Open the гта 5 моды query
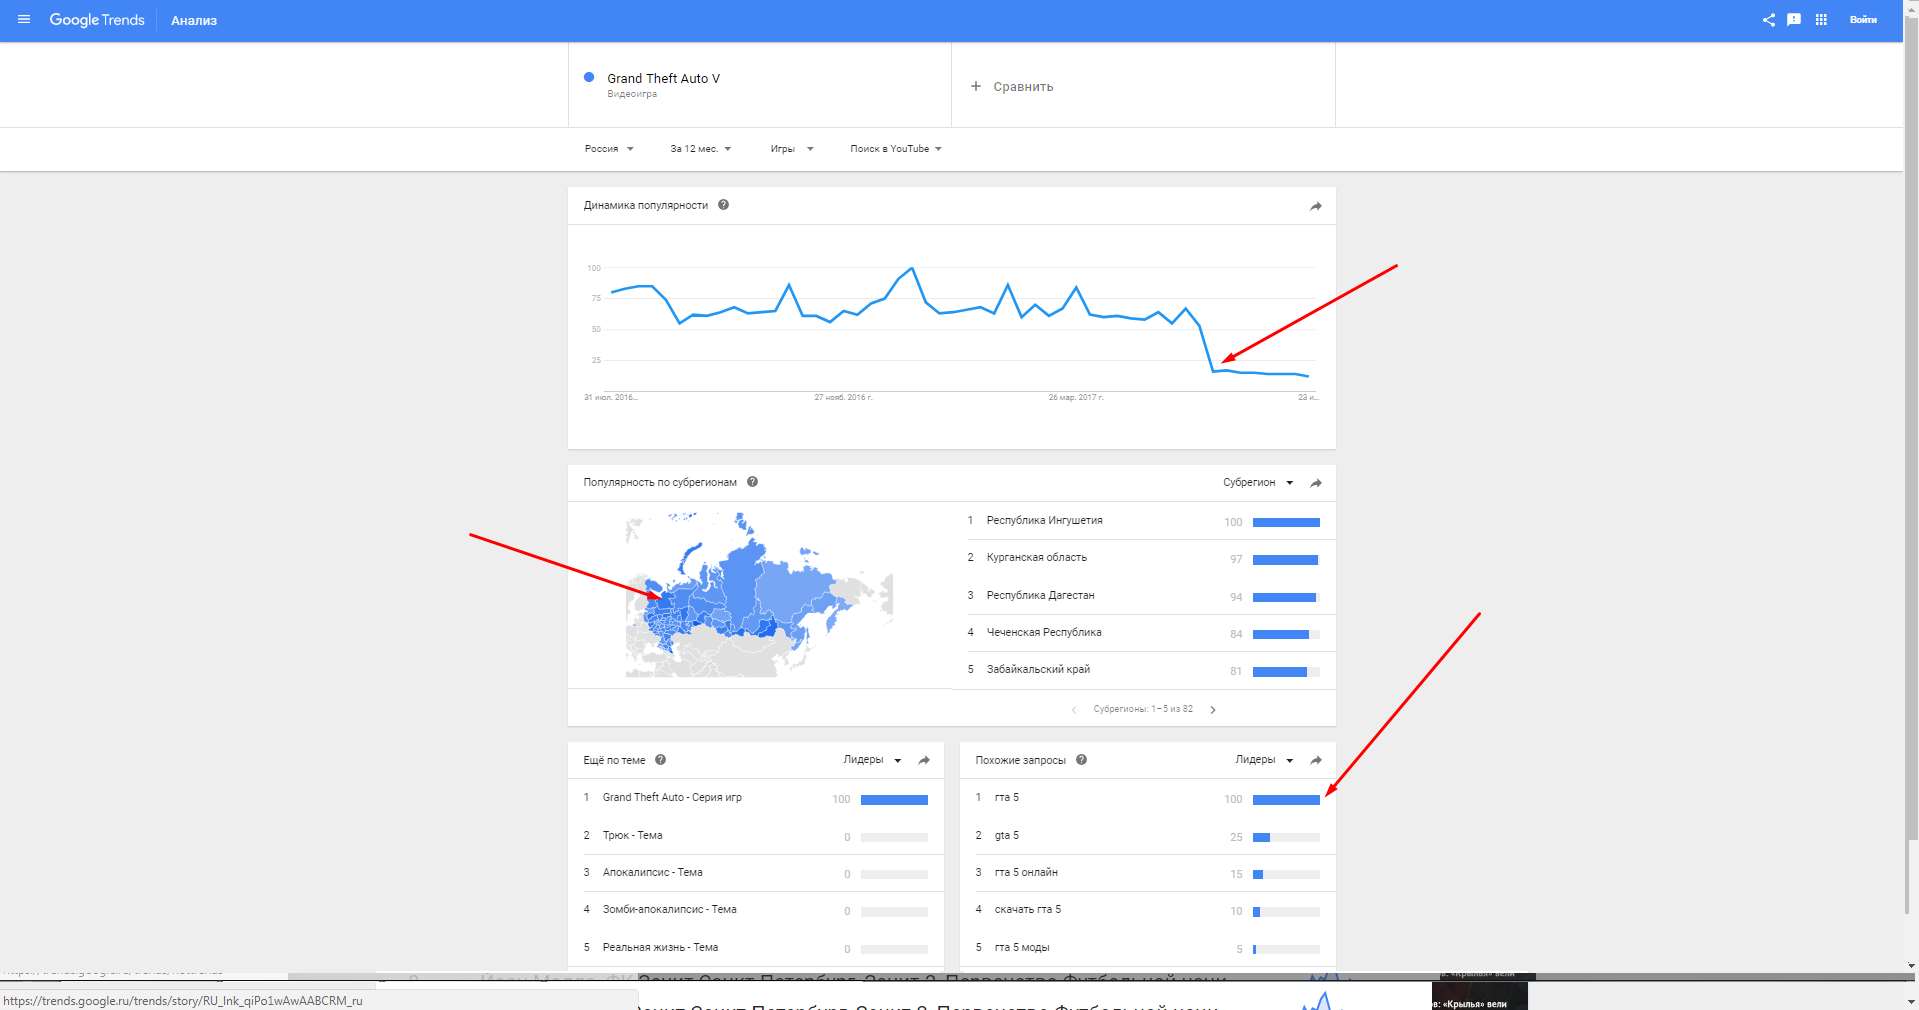1919x1010 pixels. point(1022,948)
